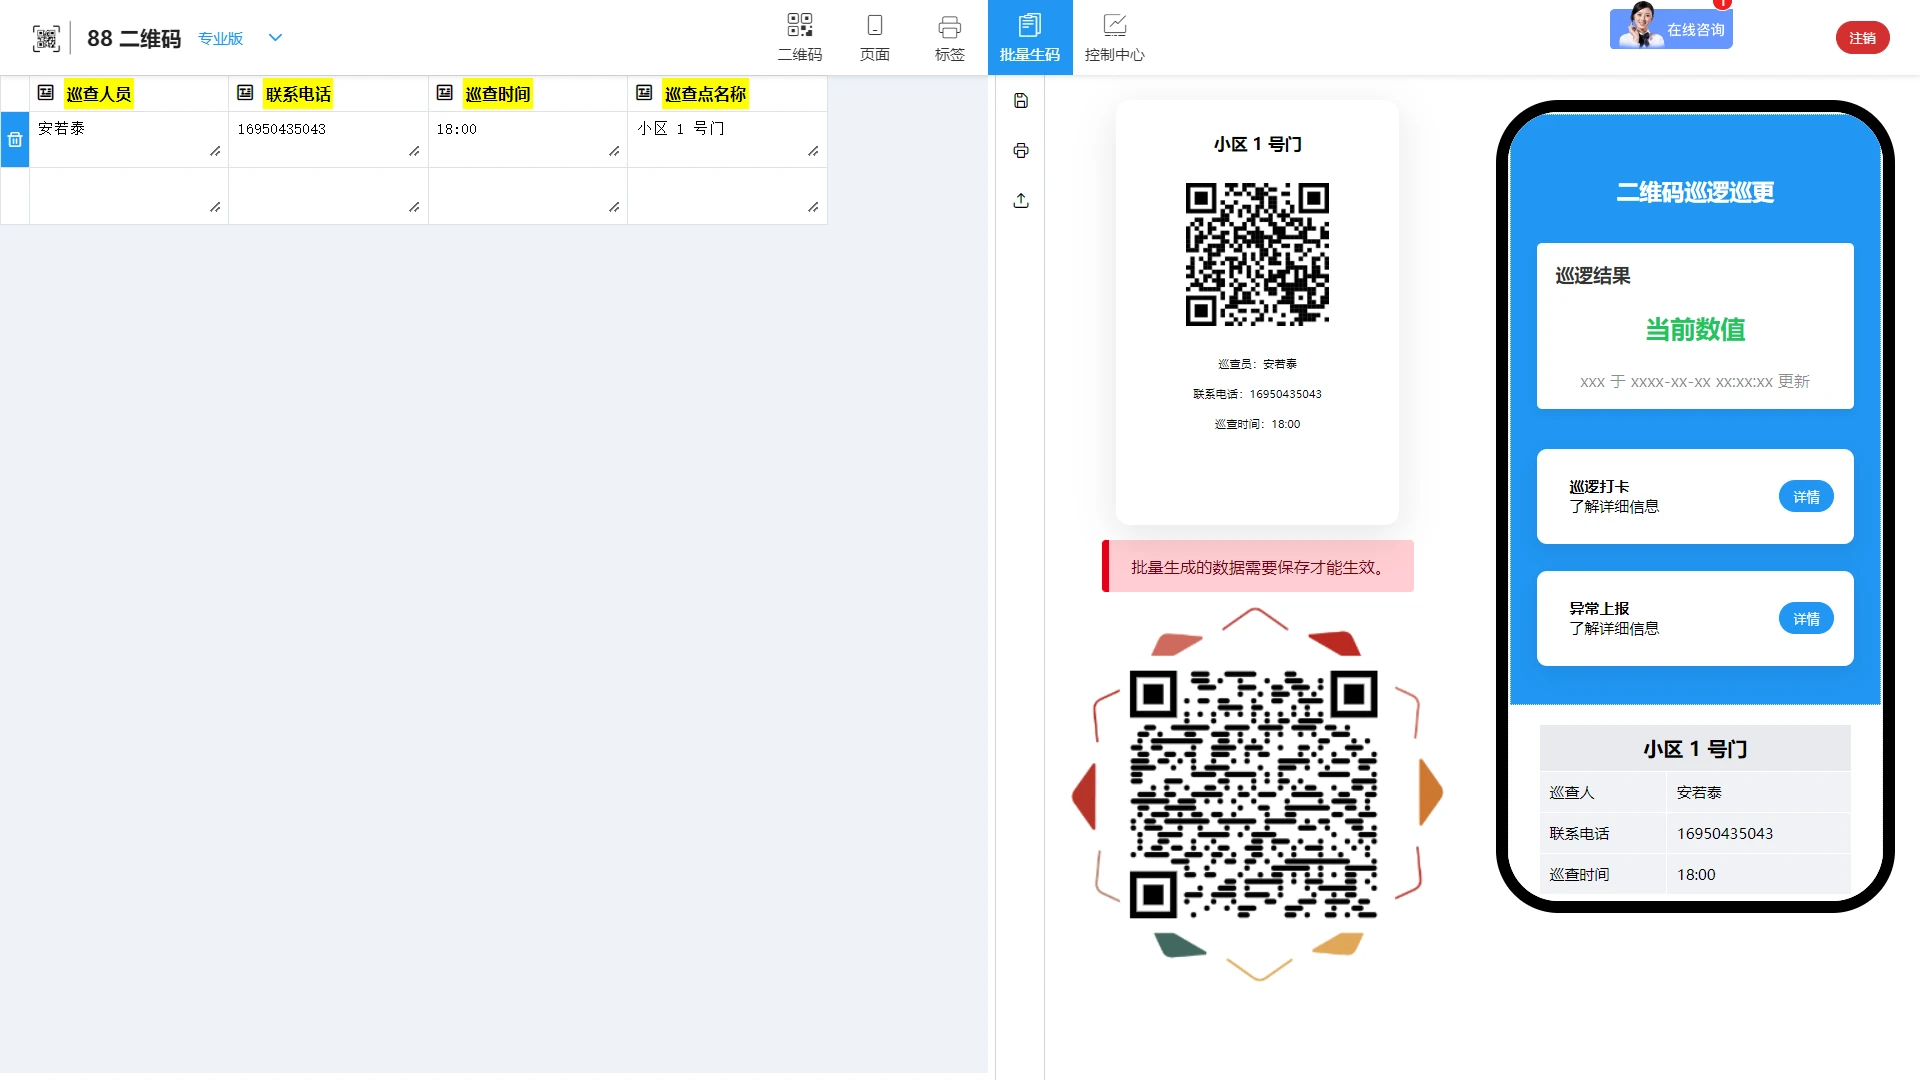Edit the 16950435043 phone cell

pyautogui.click(x=328, y=139)
